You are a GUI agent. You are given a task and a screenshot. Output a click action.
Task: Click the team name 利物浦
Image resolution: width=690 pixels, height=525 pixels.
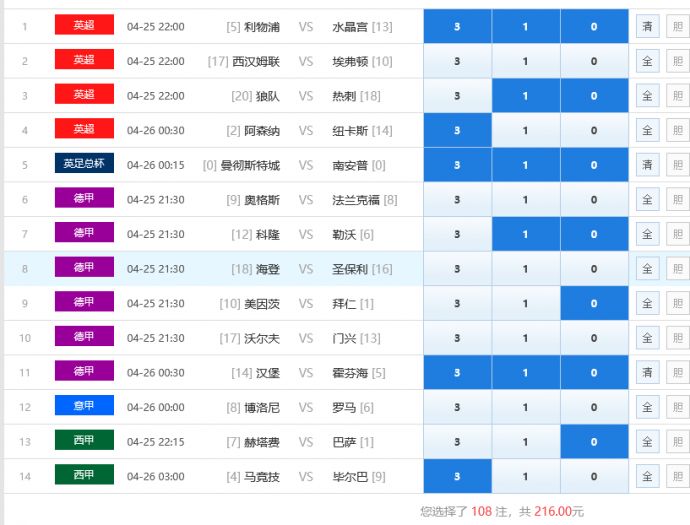point(262,27)
